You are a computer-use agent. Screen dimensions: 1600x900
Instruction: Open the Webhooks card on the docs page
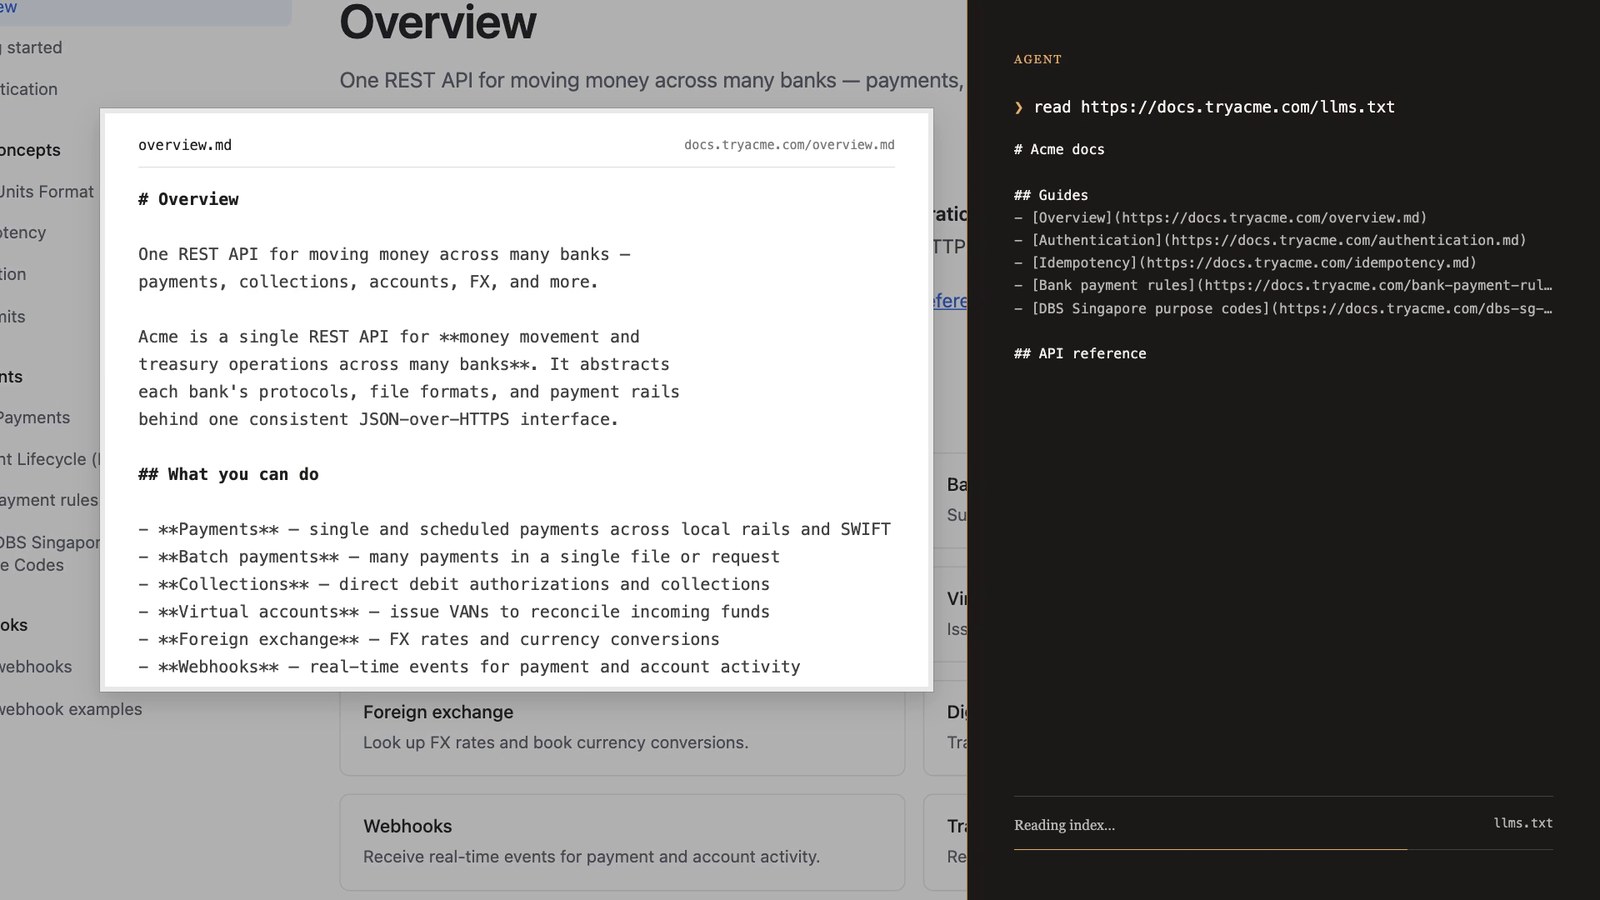622,842
